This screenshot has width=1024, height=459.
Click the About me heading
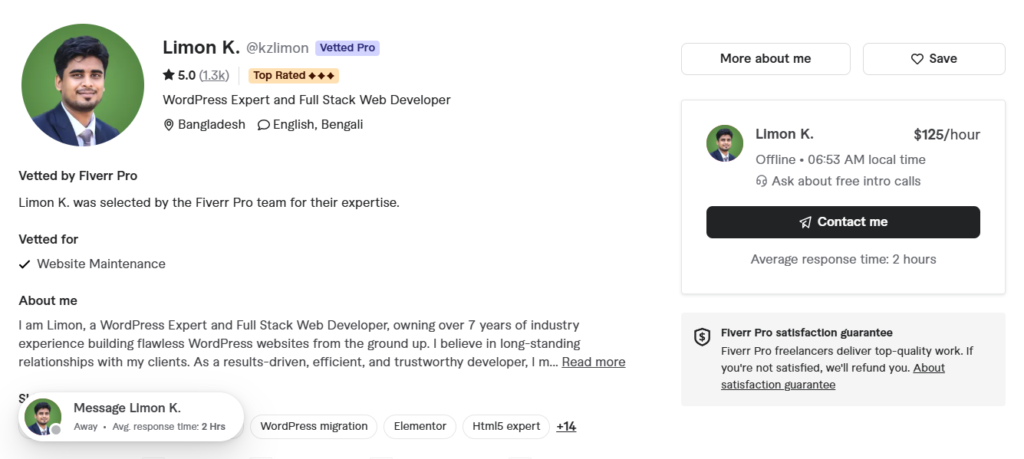tap(48, 301)
